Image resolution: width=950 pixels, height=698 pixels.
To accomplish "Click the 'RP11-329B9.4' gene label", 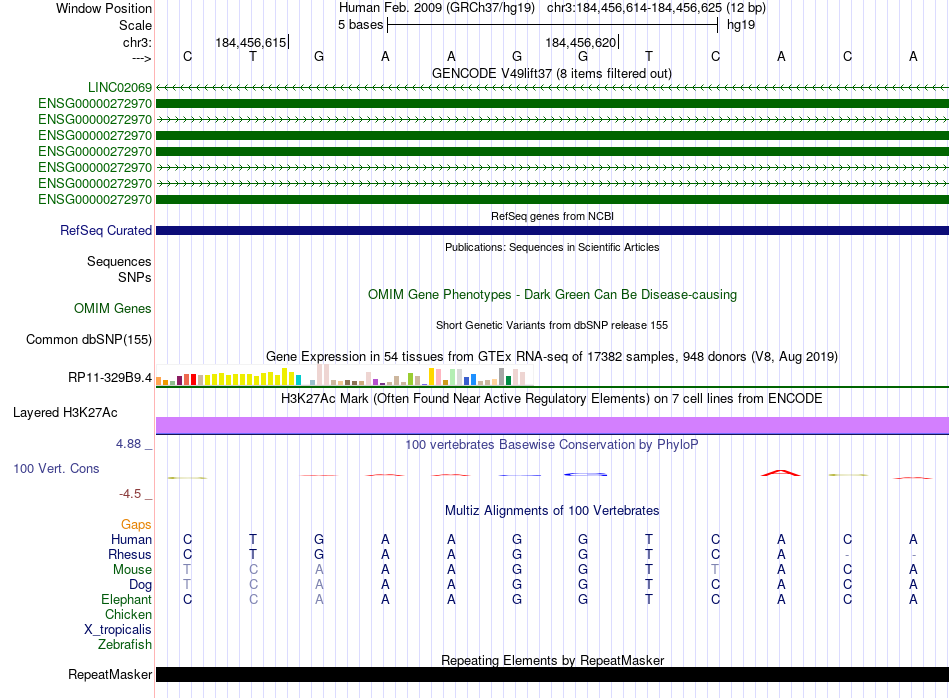I will pos(110,377).
